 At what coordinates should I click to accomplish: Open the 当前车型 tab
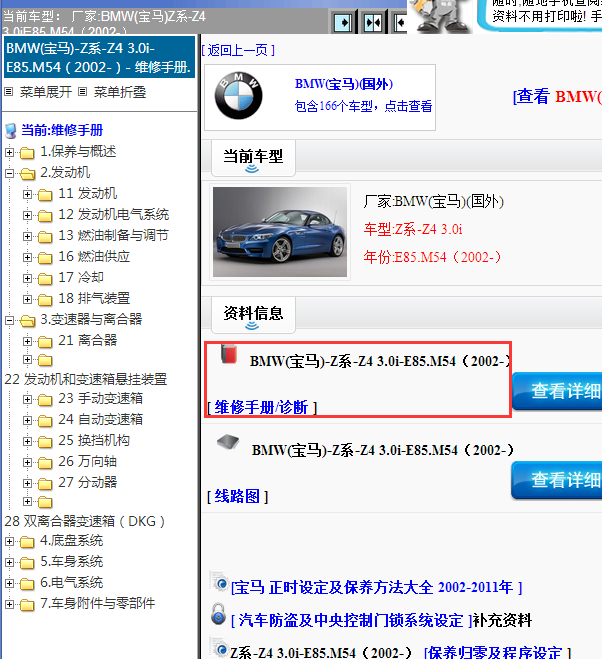[253, 158]
